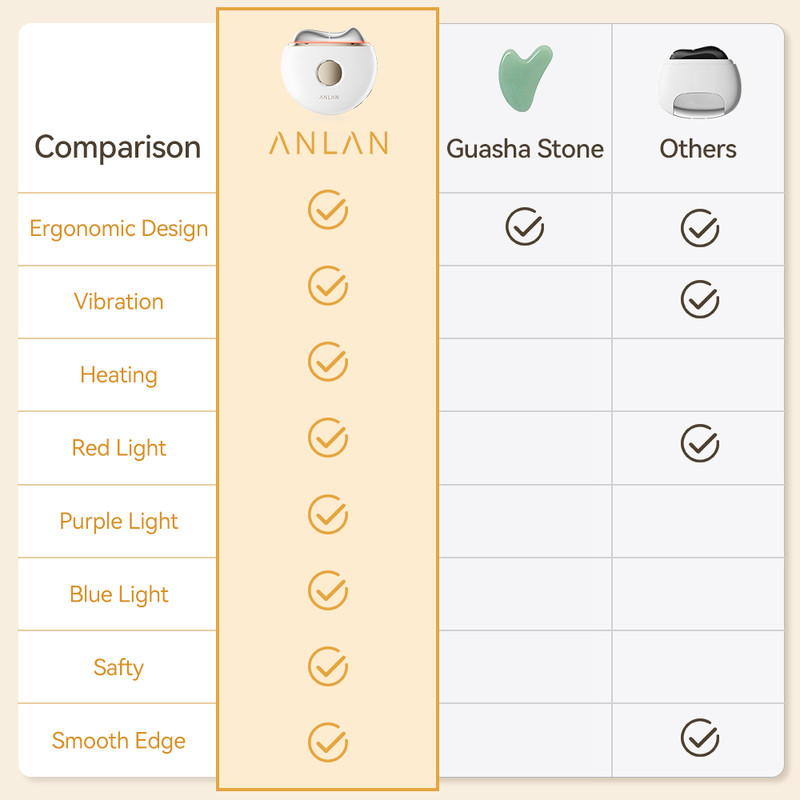Click ANLAN's Blue Light checkmark
This screenshot has width=800, height=800.
pyautogui.click(x=327, y=590)
